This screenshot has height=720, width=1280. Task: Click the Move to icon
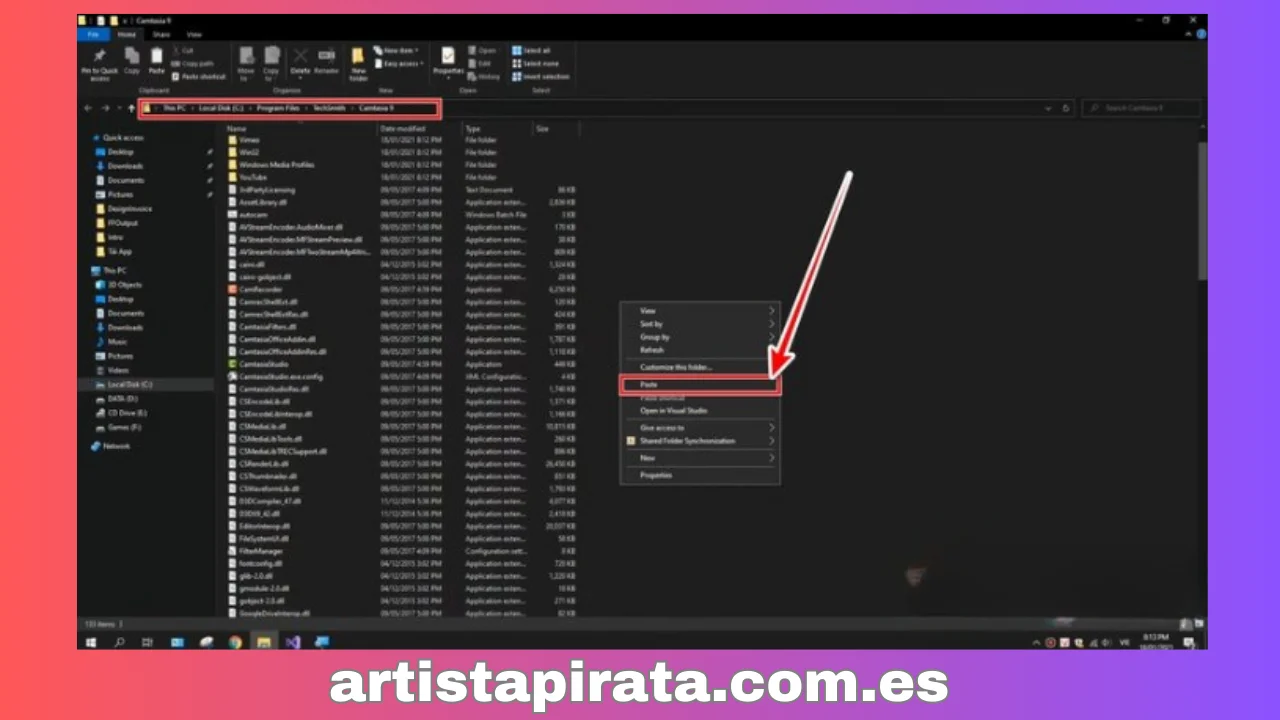click(246, 62)
